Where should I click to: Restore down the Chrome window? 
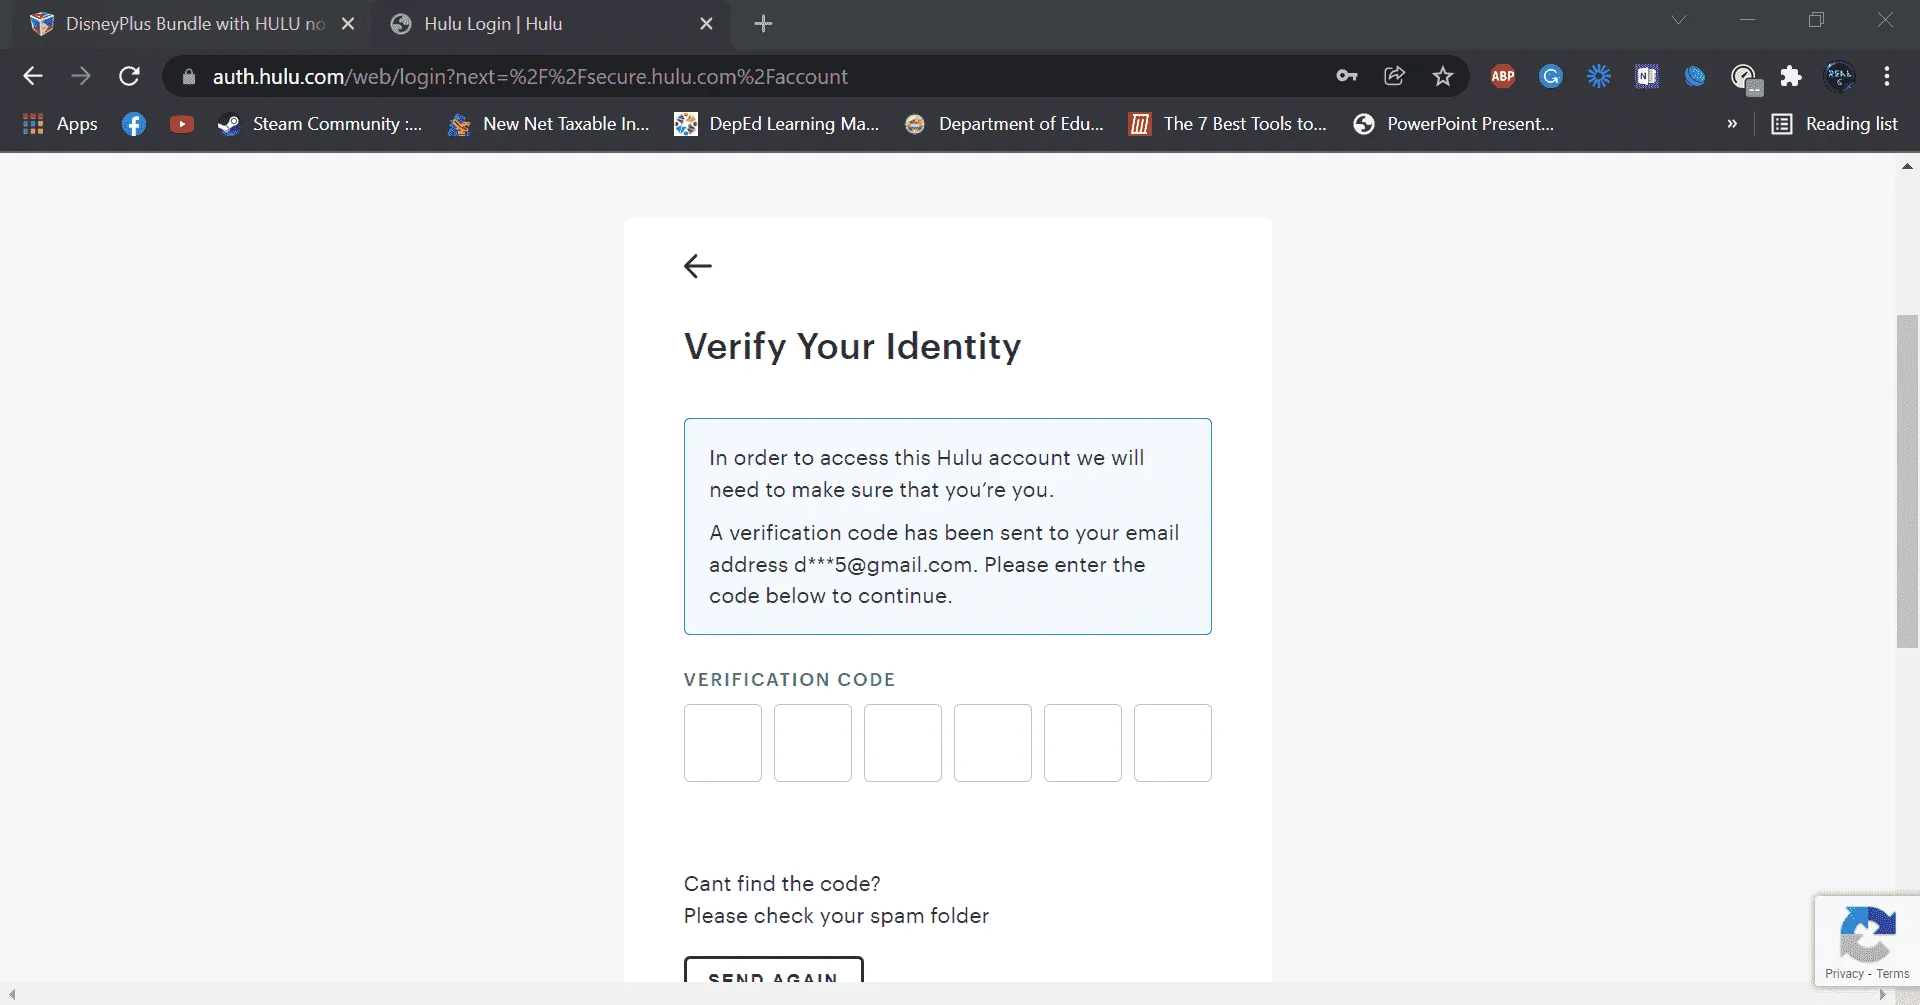pyautogui.click(x=1817, y=20)
